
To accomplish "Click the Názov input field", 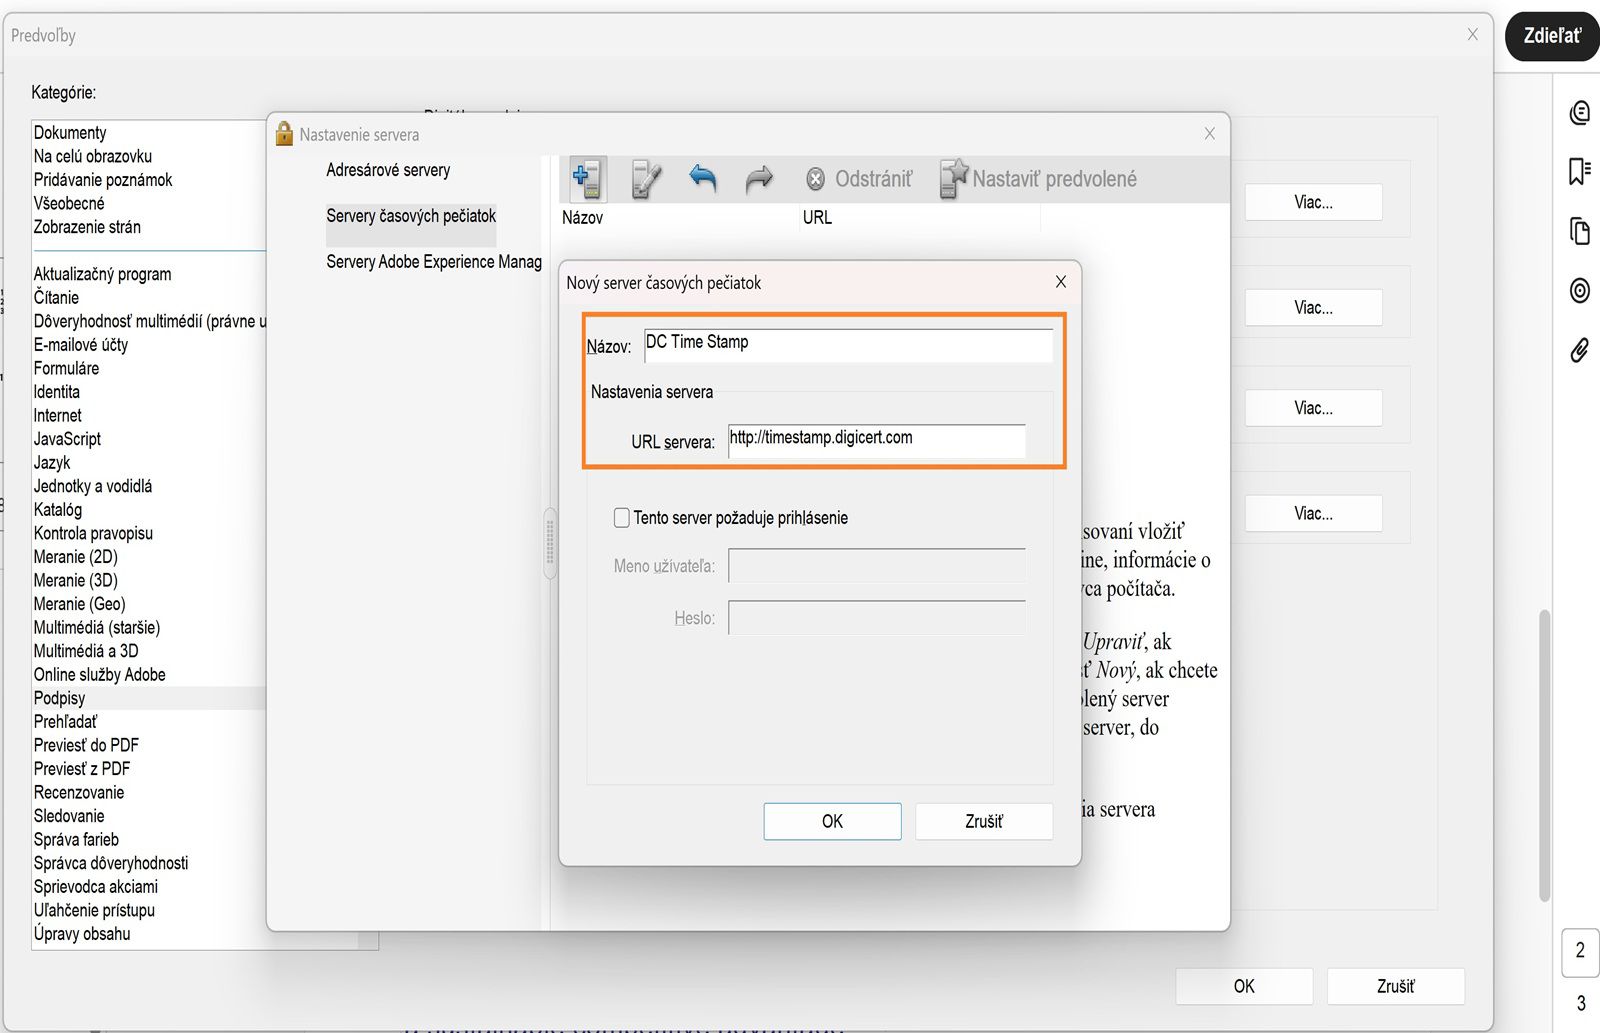I will point(848,345).
